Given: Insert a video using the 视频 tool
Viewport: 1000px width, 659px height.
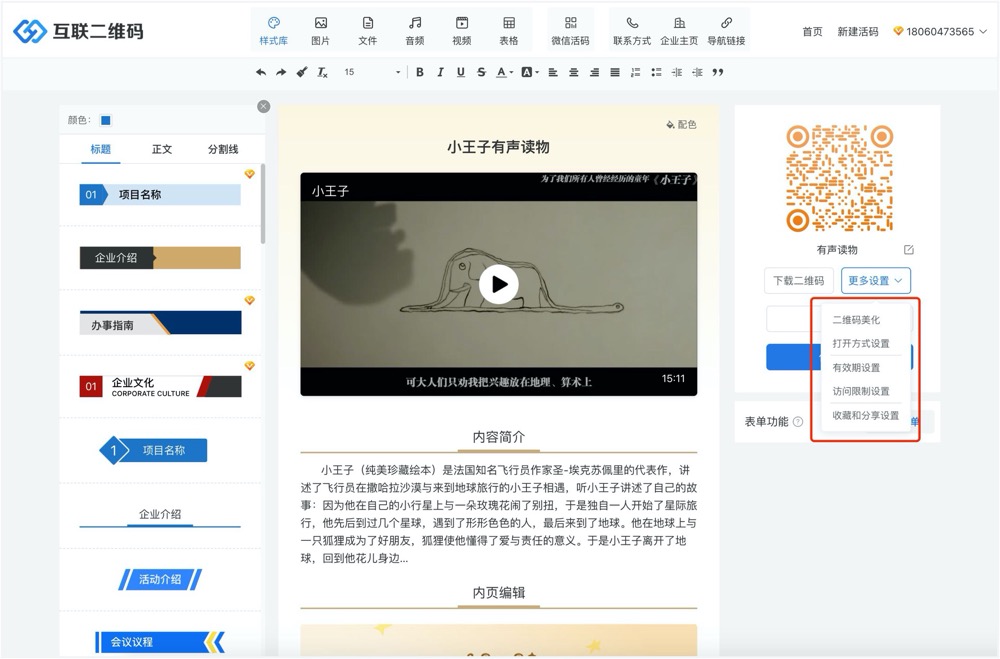Looking at the screenshot, I should pyautogui.click(x=462, y=31).
